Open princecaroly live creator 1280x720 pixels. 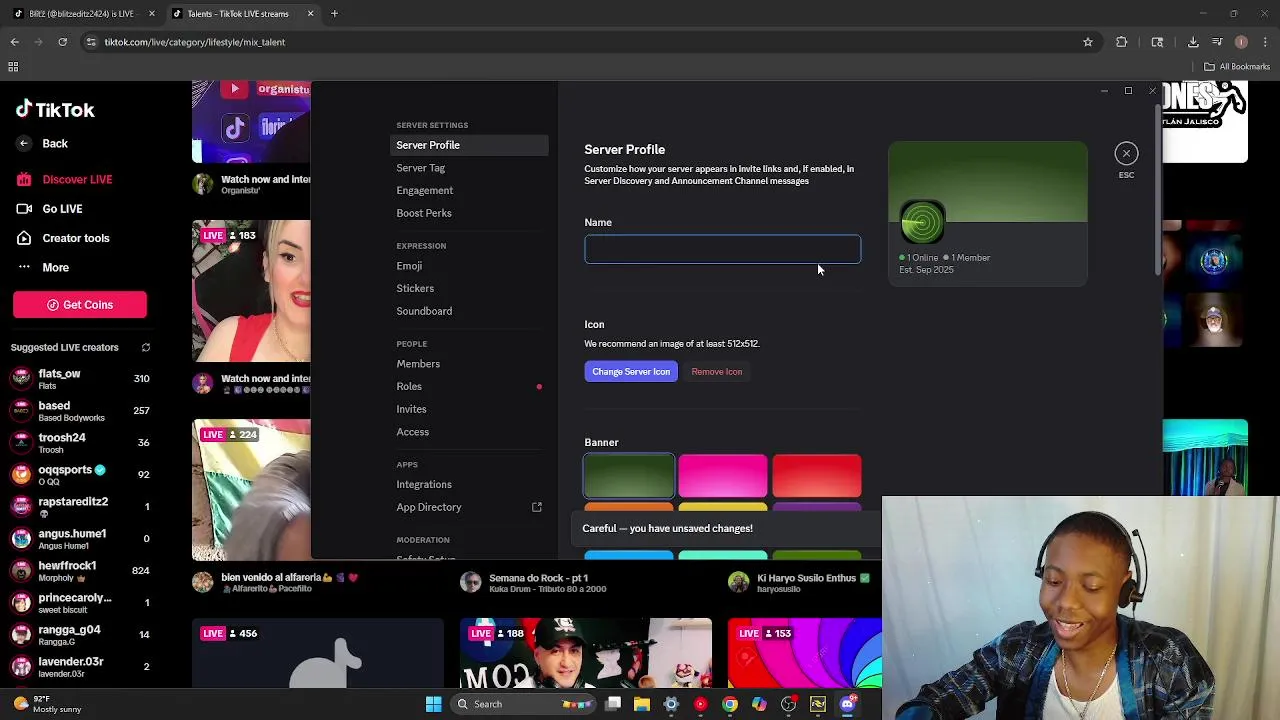click(80, 603)
